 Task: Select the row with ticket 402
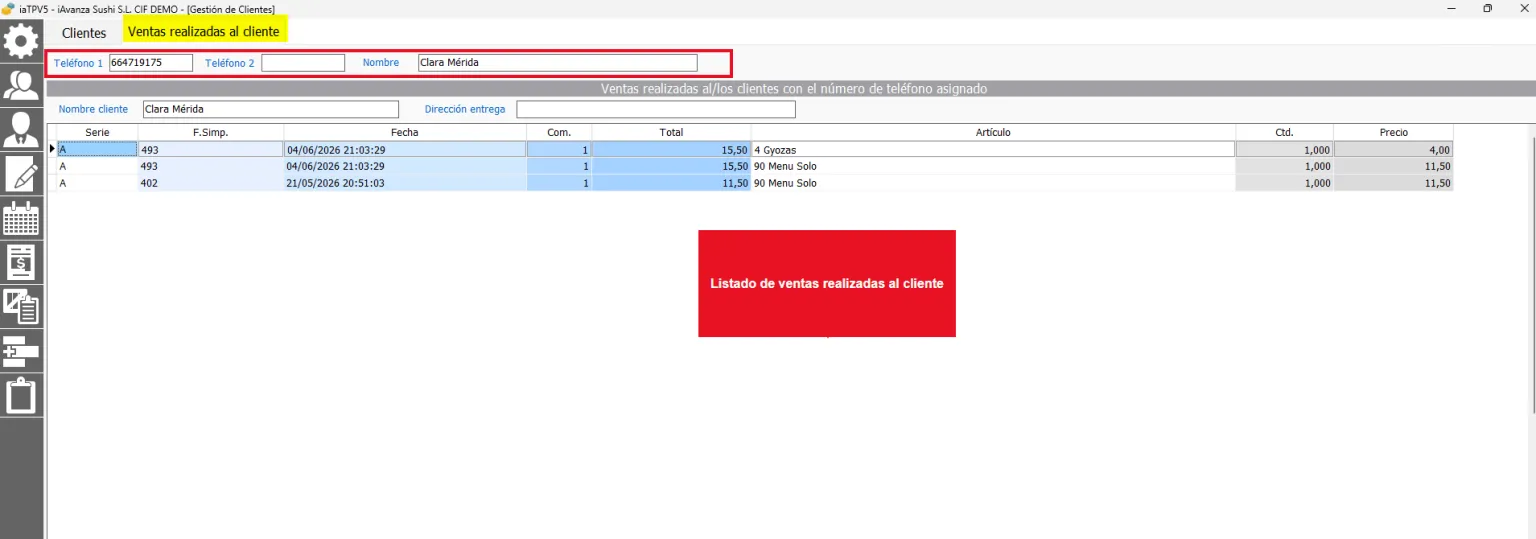point(750,183)
